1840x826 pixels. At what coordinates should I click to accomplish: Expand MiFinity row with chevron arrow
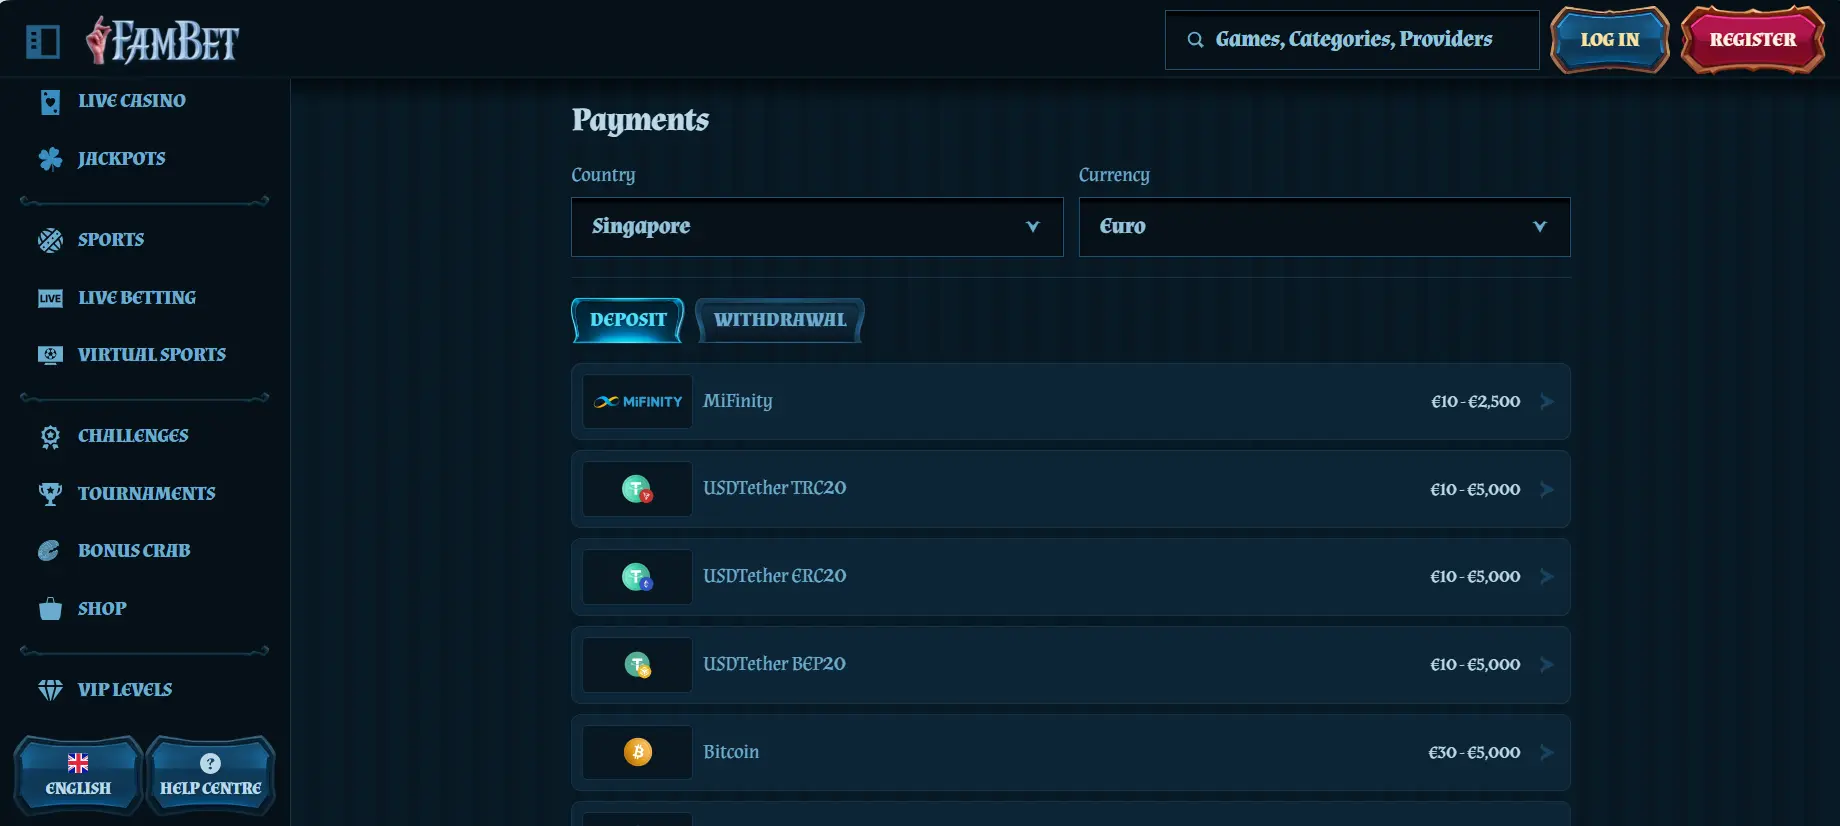pyautogui.click(x=1547, y=402)
